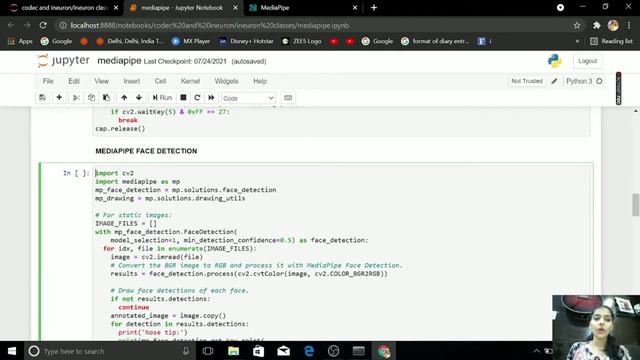Open the cell type Code dropdown
Screen dimensions: 640x360
point(248,98)
